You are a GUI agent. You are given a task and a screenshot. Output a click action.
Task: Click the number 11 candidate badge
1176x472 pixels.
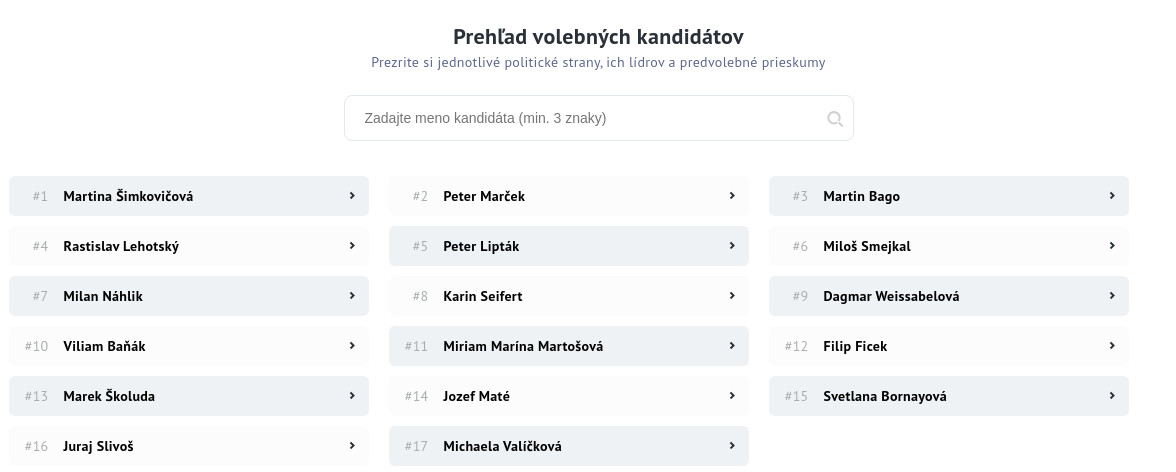click(416, 346)
